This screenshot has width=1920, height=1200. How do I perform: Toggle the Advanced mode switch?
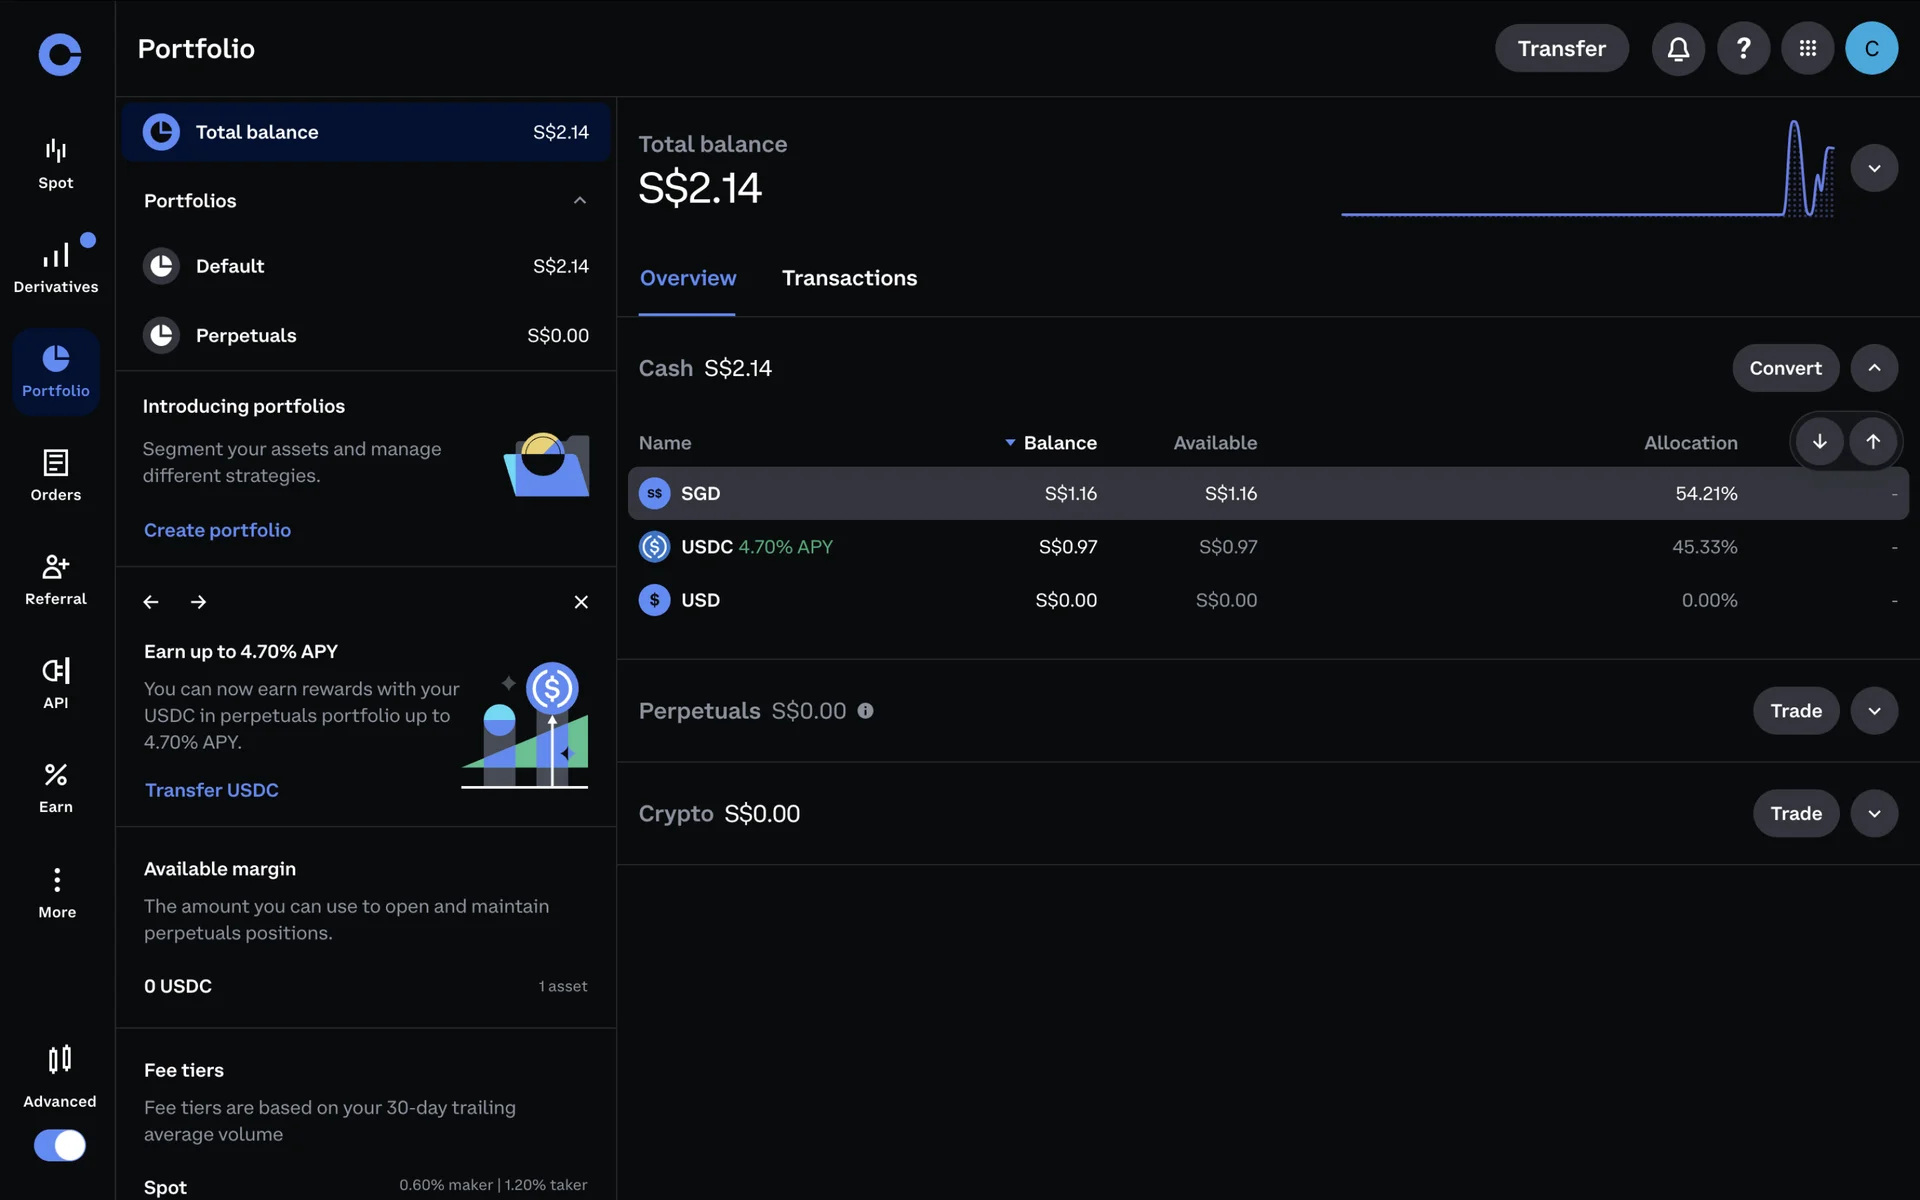[x=60, y=1145]
